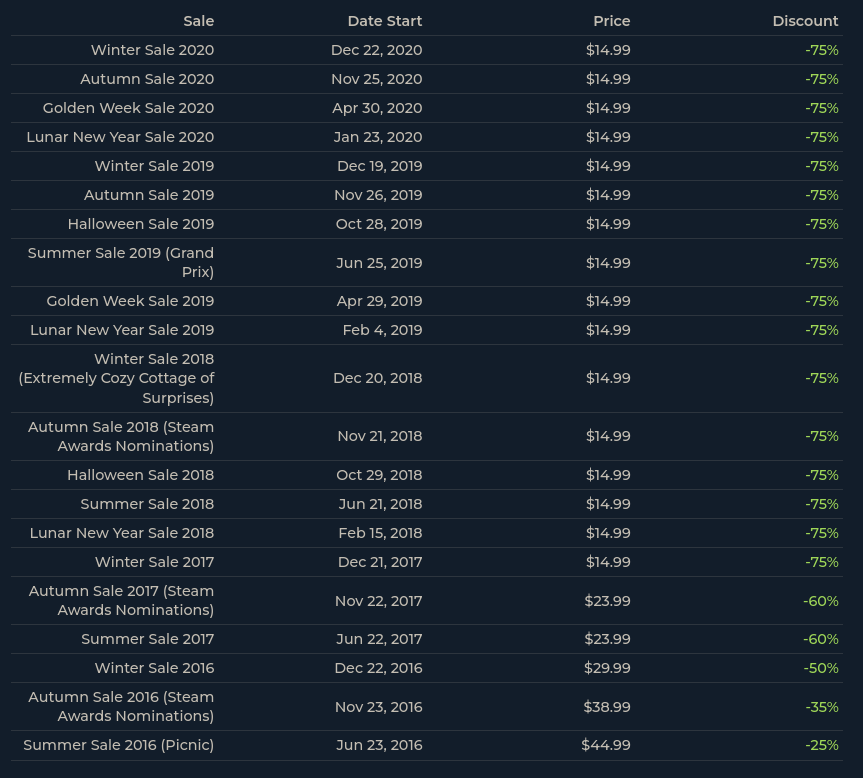863x778 pixels.
Task: Click the -35% discount value
Action: (822, 707)
